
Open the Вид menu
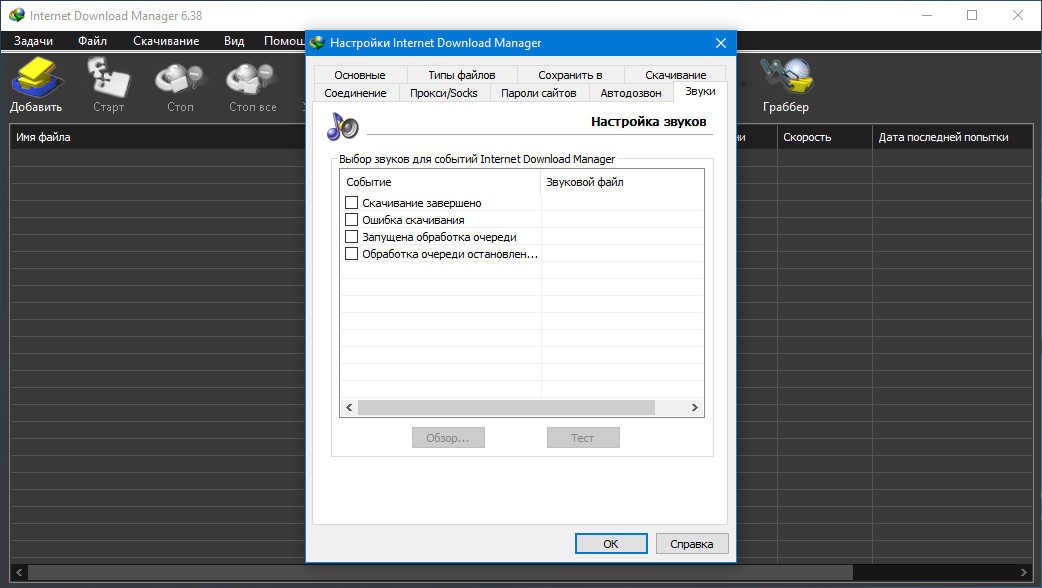point(234,41)
